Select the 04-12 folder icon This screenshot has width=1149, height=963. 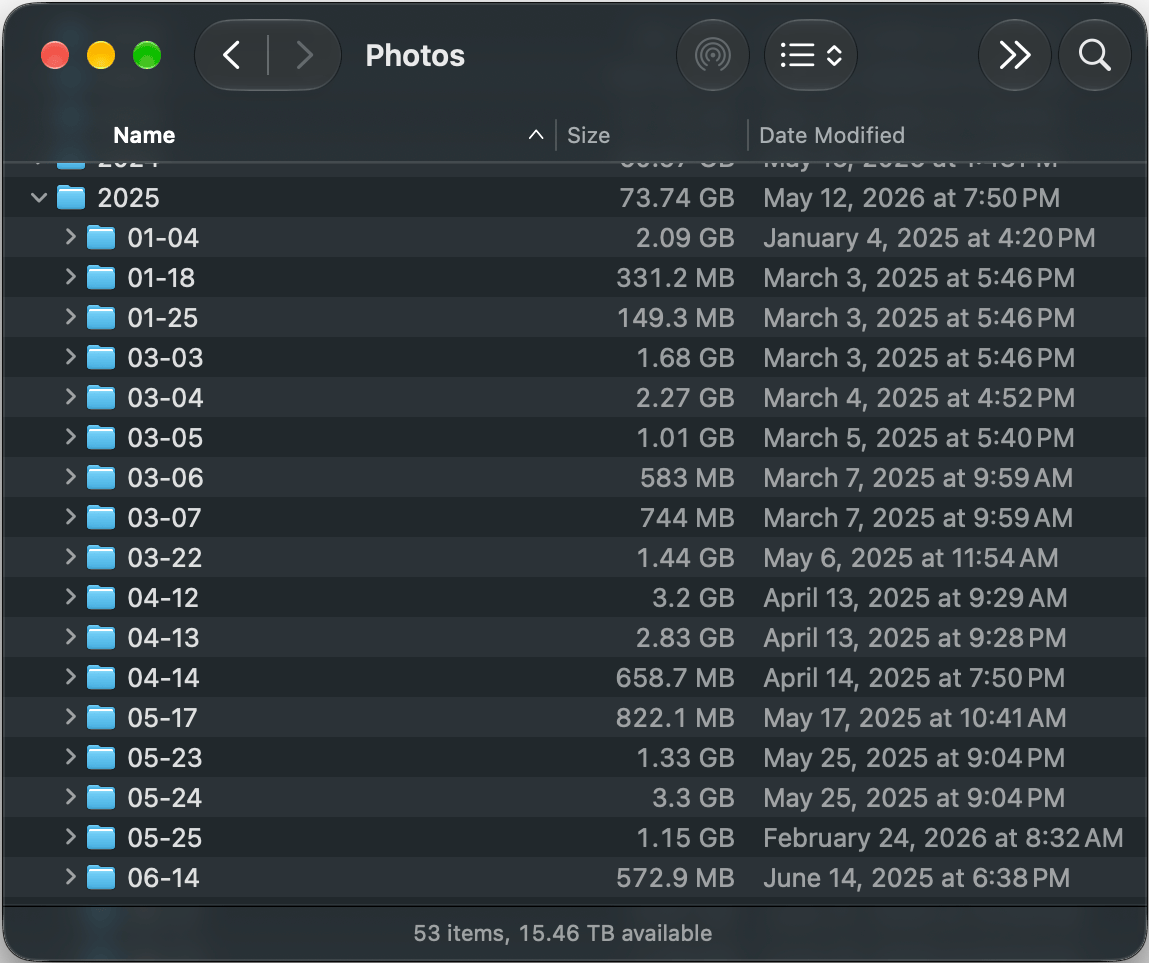point(101,597)
